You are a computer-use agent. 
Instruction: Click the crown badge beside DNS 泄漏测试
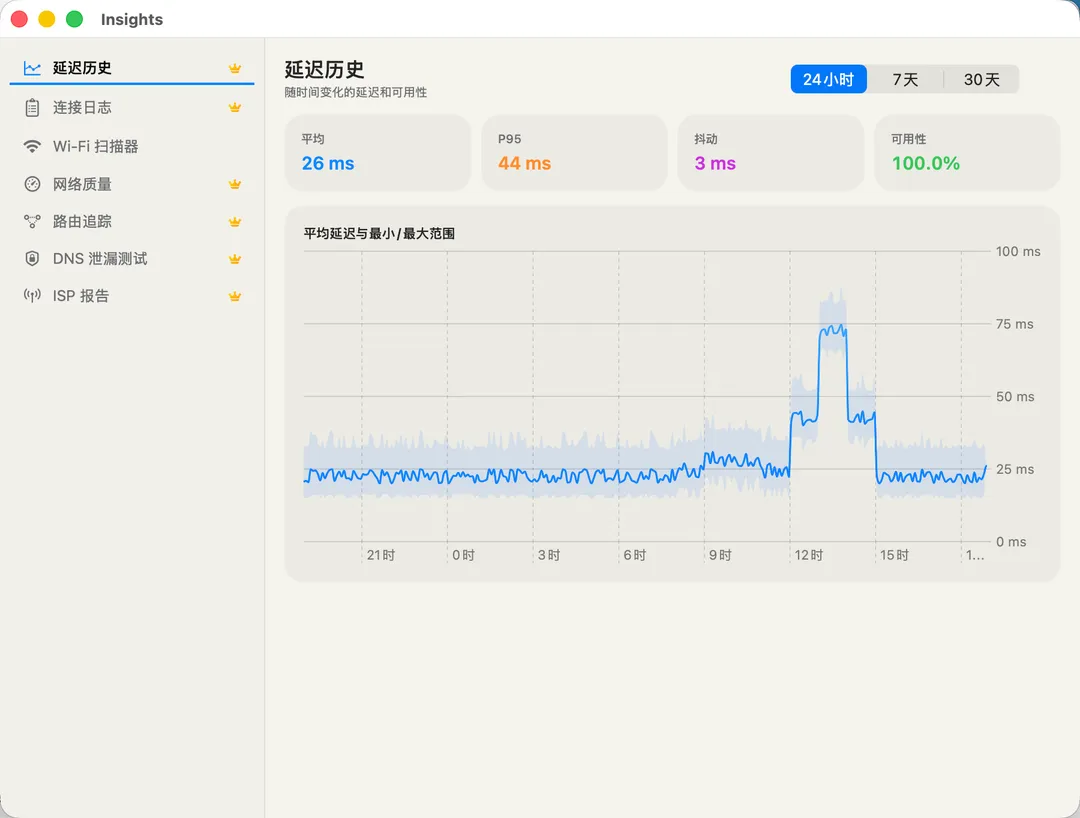click(235, 259)
